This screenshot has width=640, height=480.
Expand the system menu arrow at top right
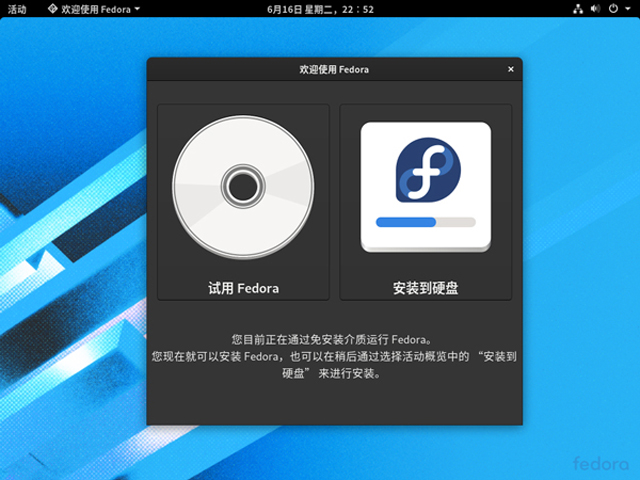(629, 9)
